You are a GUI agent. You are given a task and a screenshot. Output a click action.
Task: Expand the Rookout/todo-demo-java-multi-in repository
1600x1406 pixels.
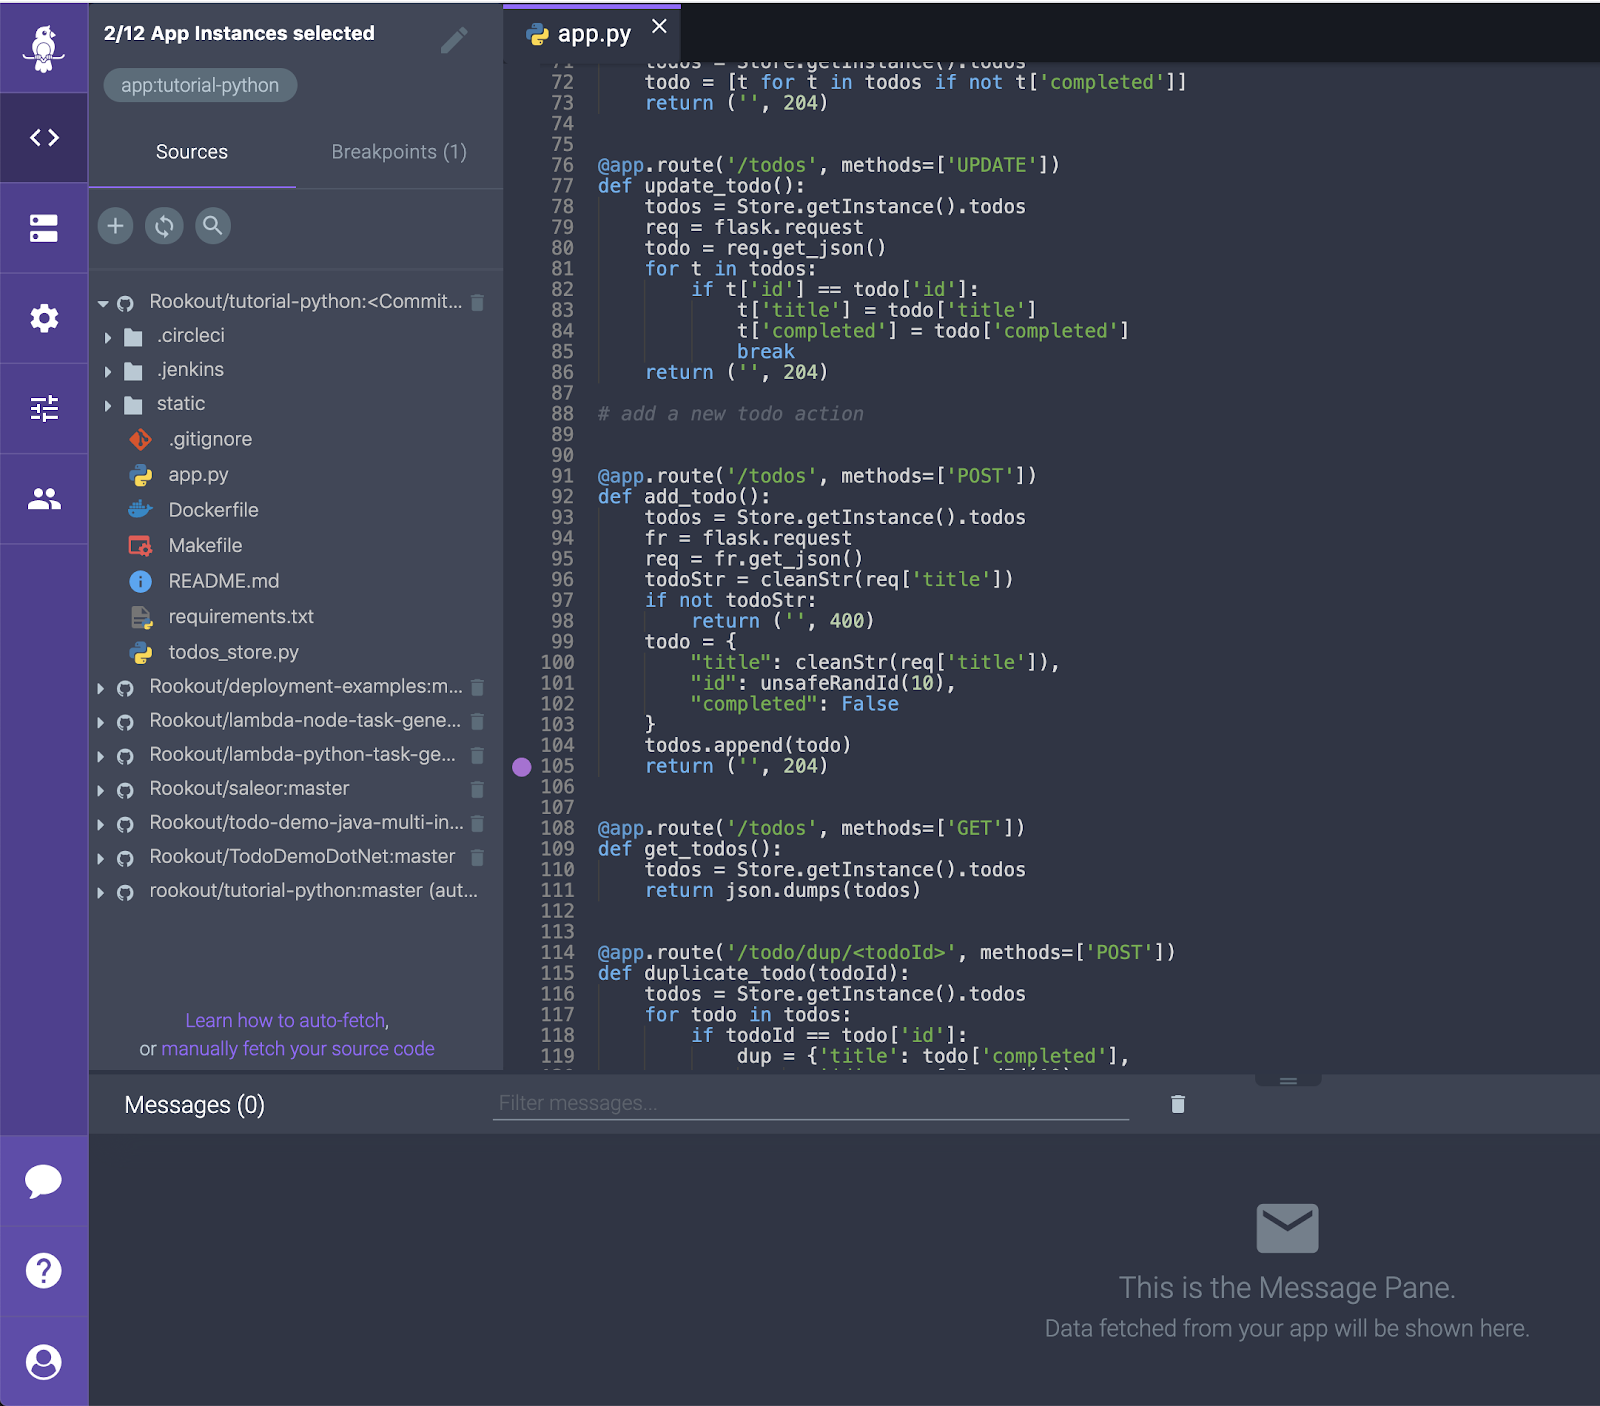(101, 824)
